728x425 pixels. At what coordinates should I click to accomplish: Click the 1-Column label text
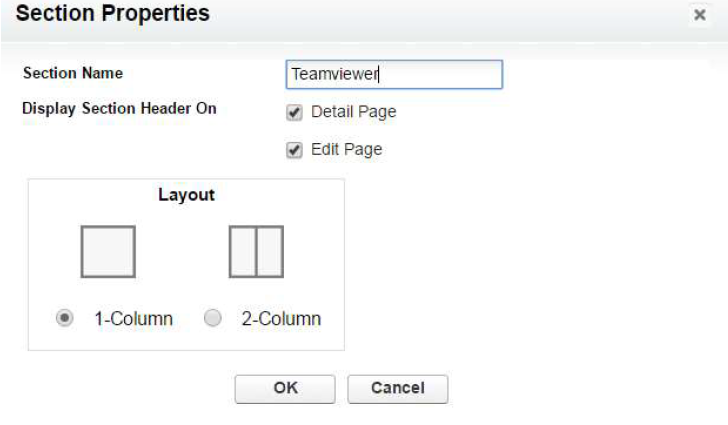coord(134,319)
